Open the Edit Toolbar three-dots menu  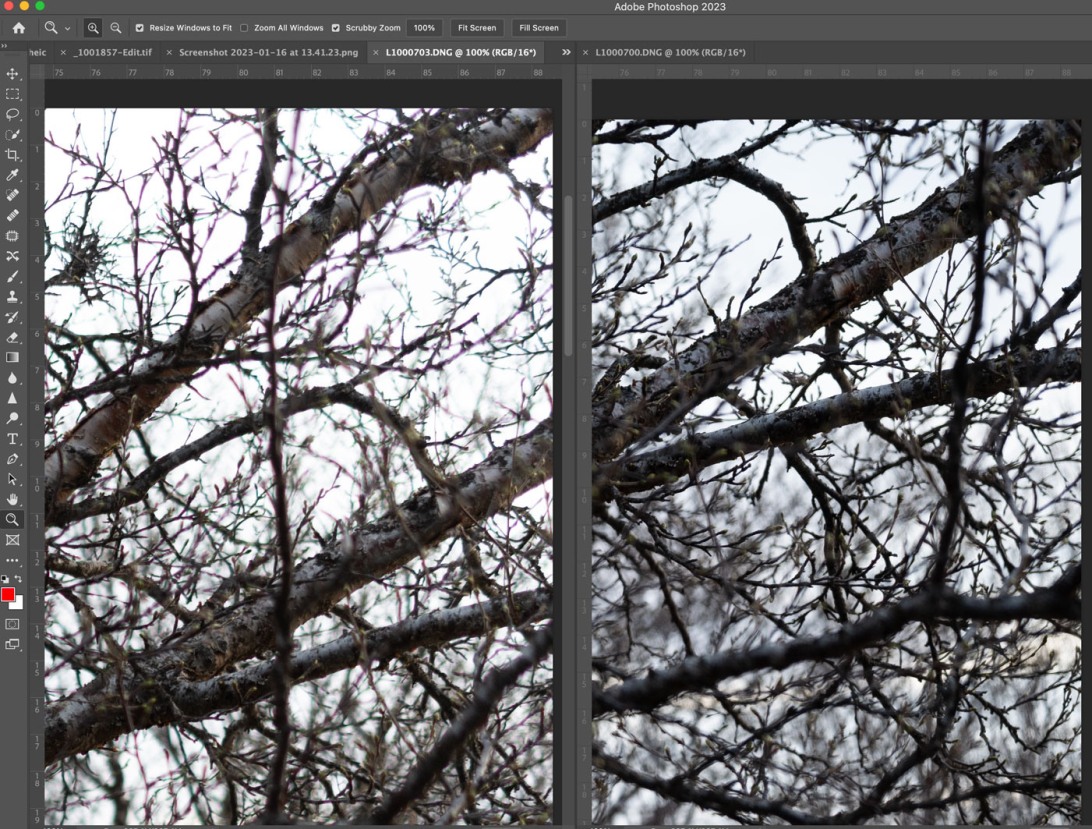(x=12, y=560)
